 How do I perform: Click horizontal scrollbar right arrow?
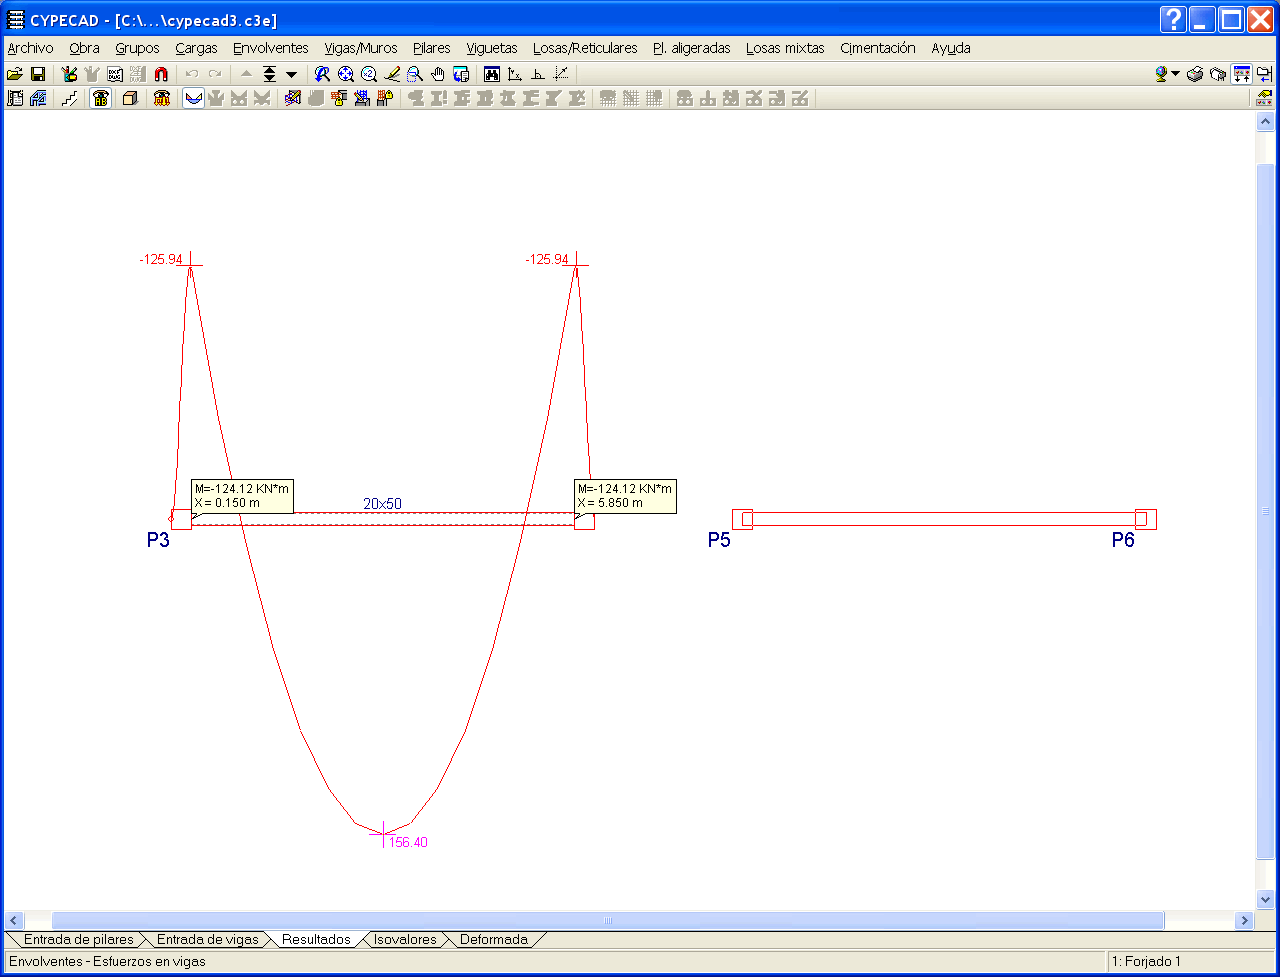1245,920
